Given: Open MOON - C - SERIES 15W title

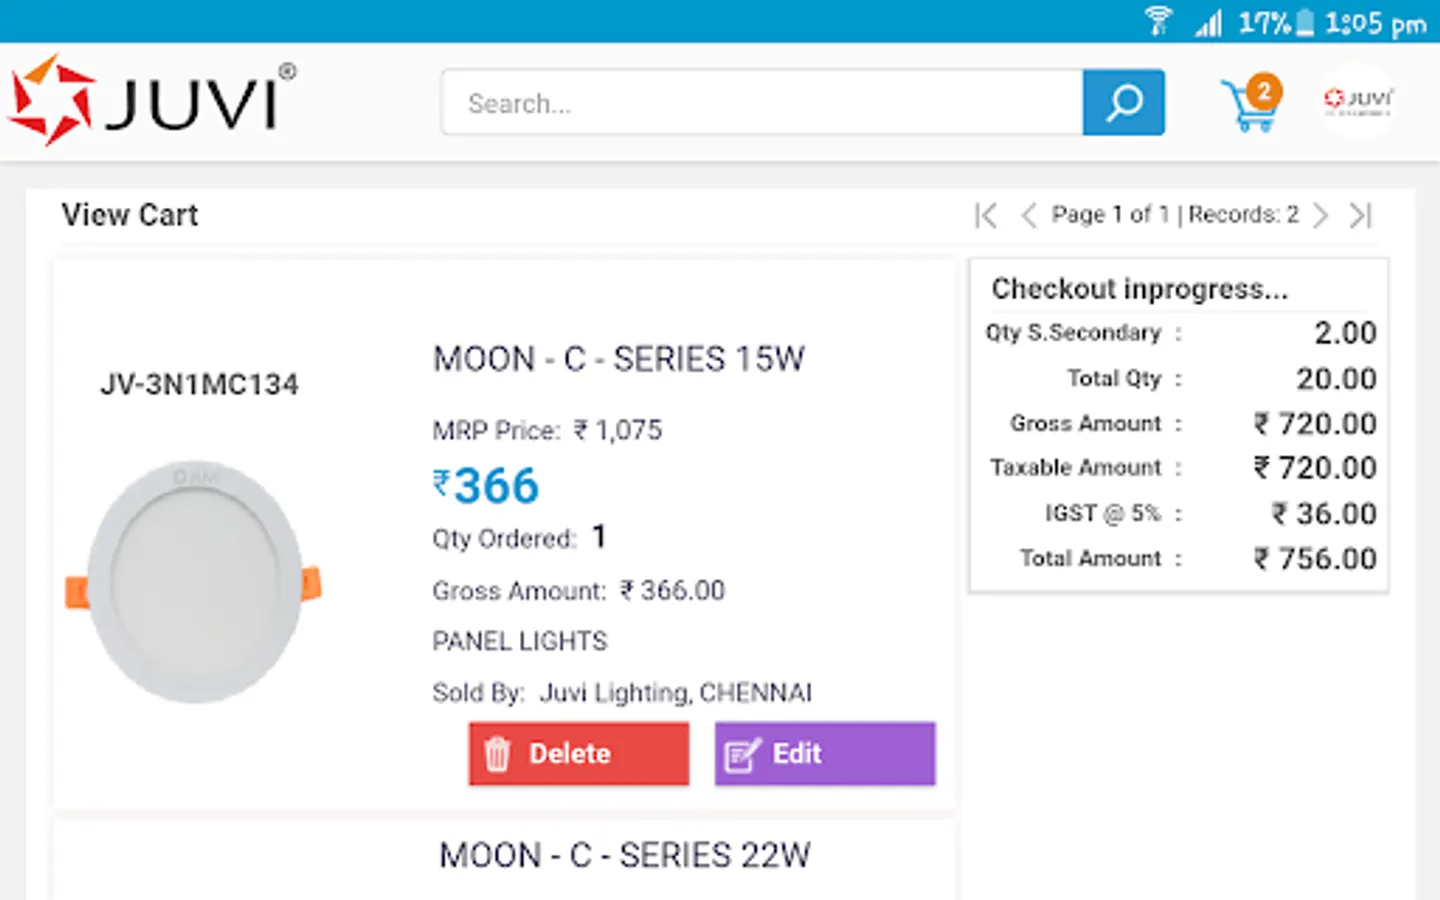Looking at the screenshot, I should pos(618,359).
